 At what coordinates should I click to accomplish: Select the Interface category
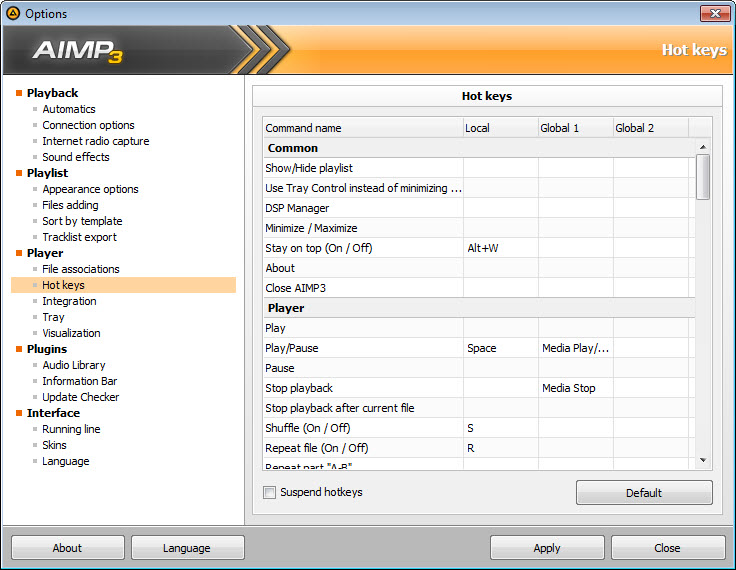[x=53, y=413]
